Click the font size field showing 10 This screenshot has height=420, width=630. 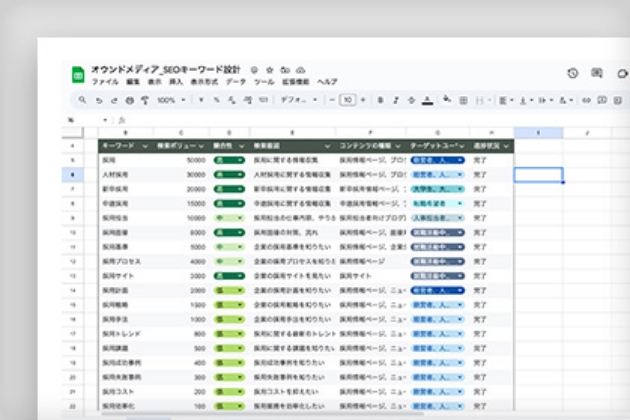(x=348, y=100)
